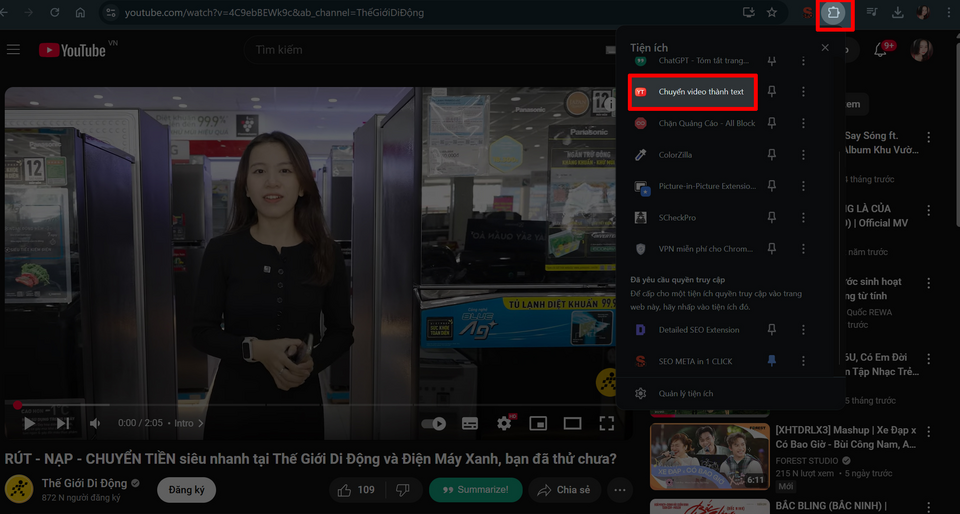Go to the browser home page

[80, 12]
